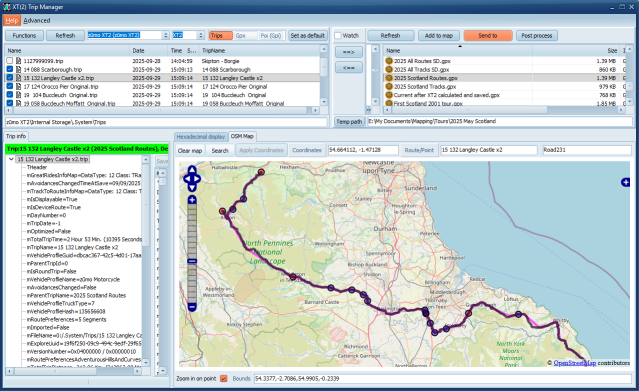Screen dimensions: 639x391
Task: Open the OpenStreetMap contributors link
Action: (575, 362)
